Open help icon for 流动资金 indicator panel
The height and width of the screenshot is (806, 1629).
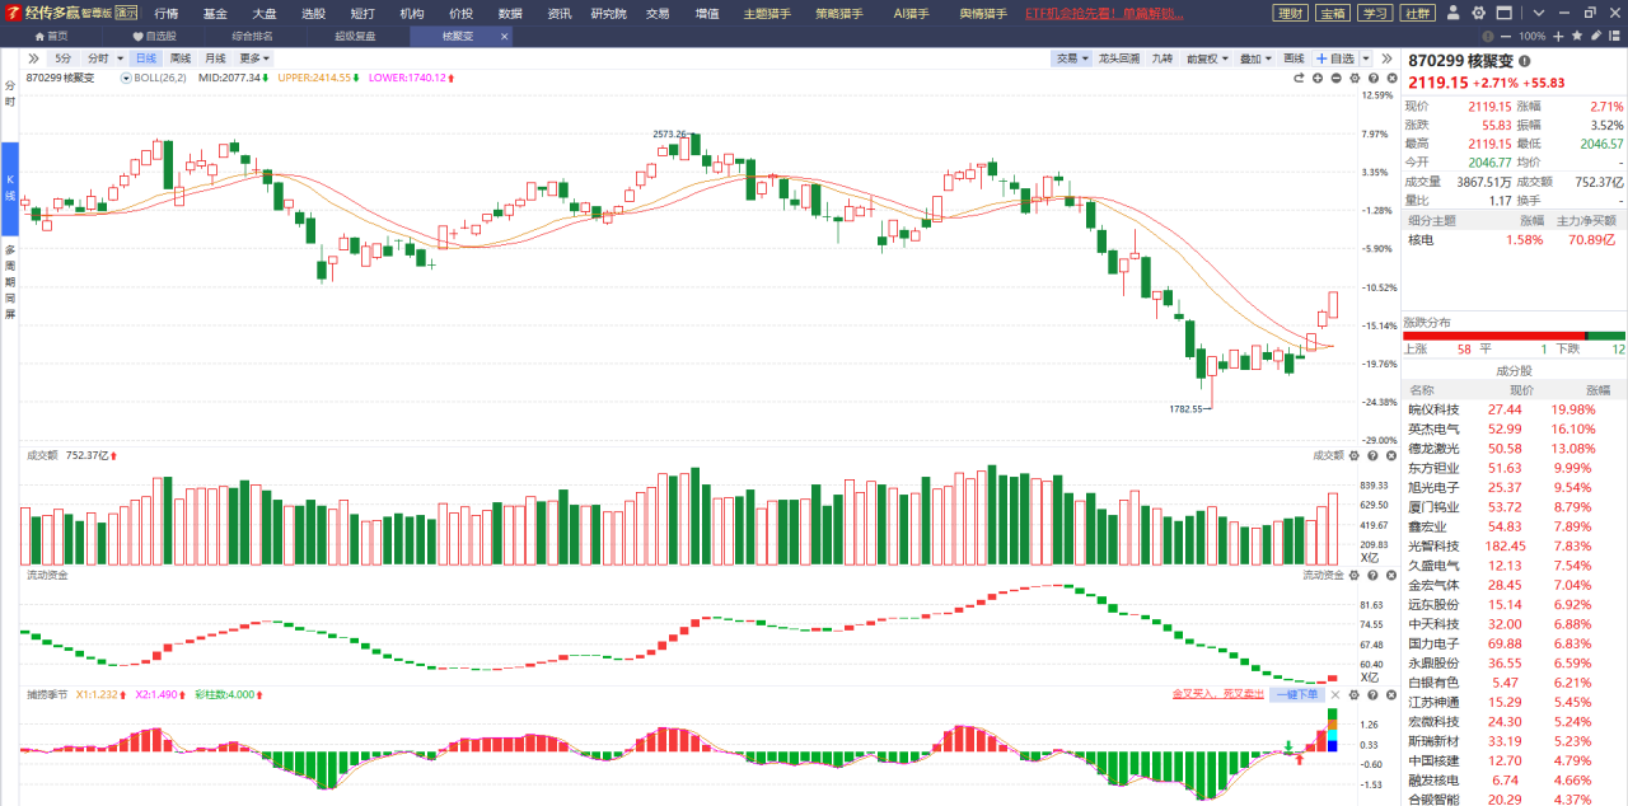(x=1373, y=575)
